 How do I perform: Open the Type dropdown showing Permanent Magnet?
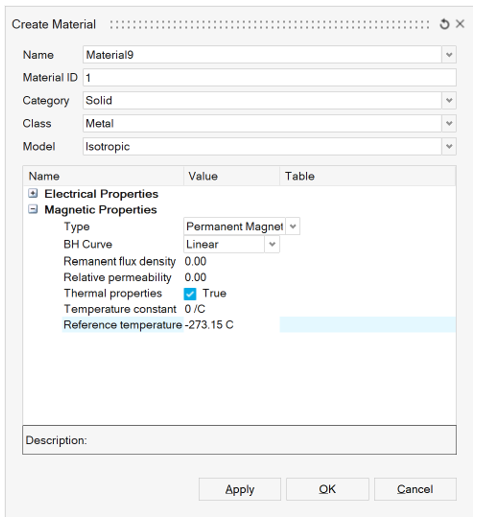(293, 226)
